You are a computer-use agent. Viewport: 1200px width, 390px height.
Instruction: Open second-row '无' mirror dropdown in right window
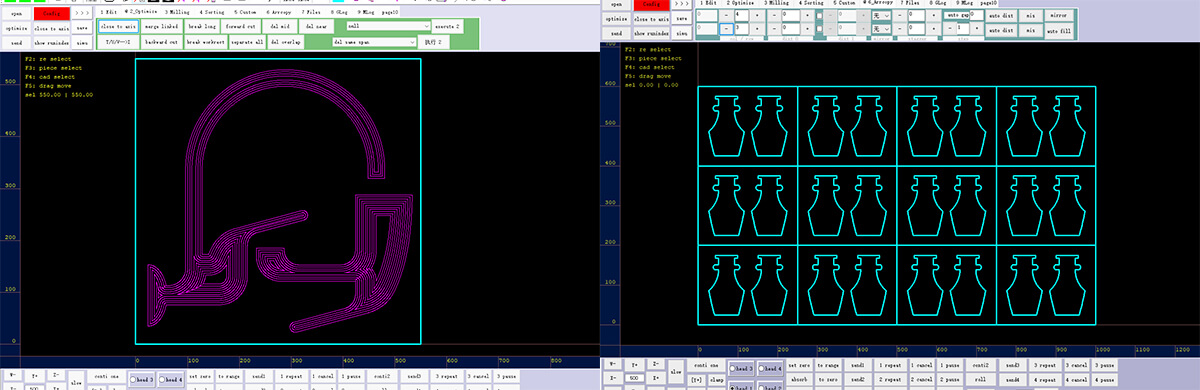coord(881,29)
